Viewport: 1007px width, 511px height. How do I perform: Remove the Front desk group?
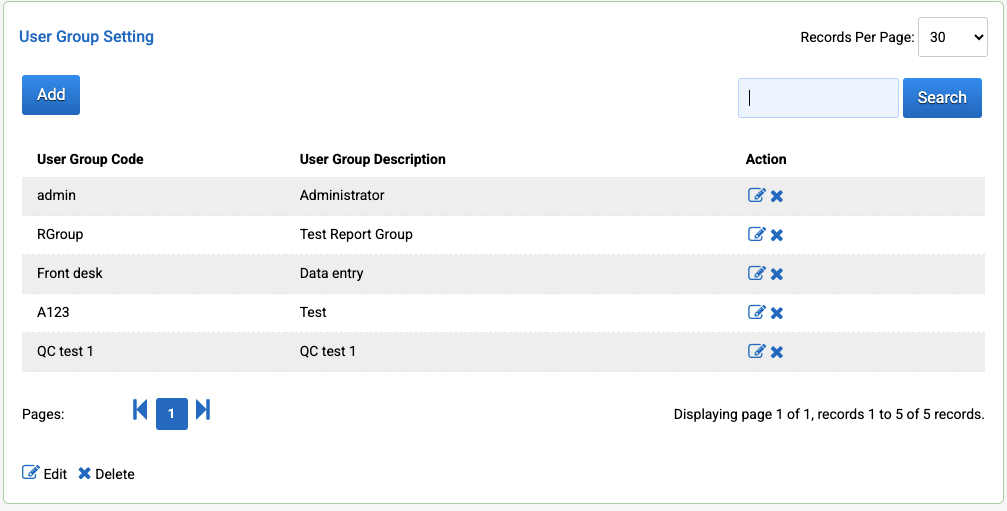[777, 274]
